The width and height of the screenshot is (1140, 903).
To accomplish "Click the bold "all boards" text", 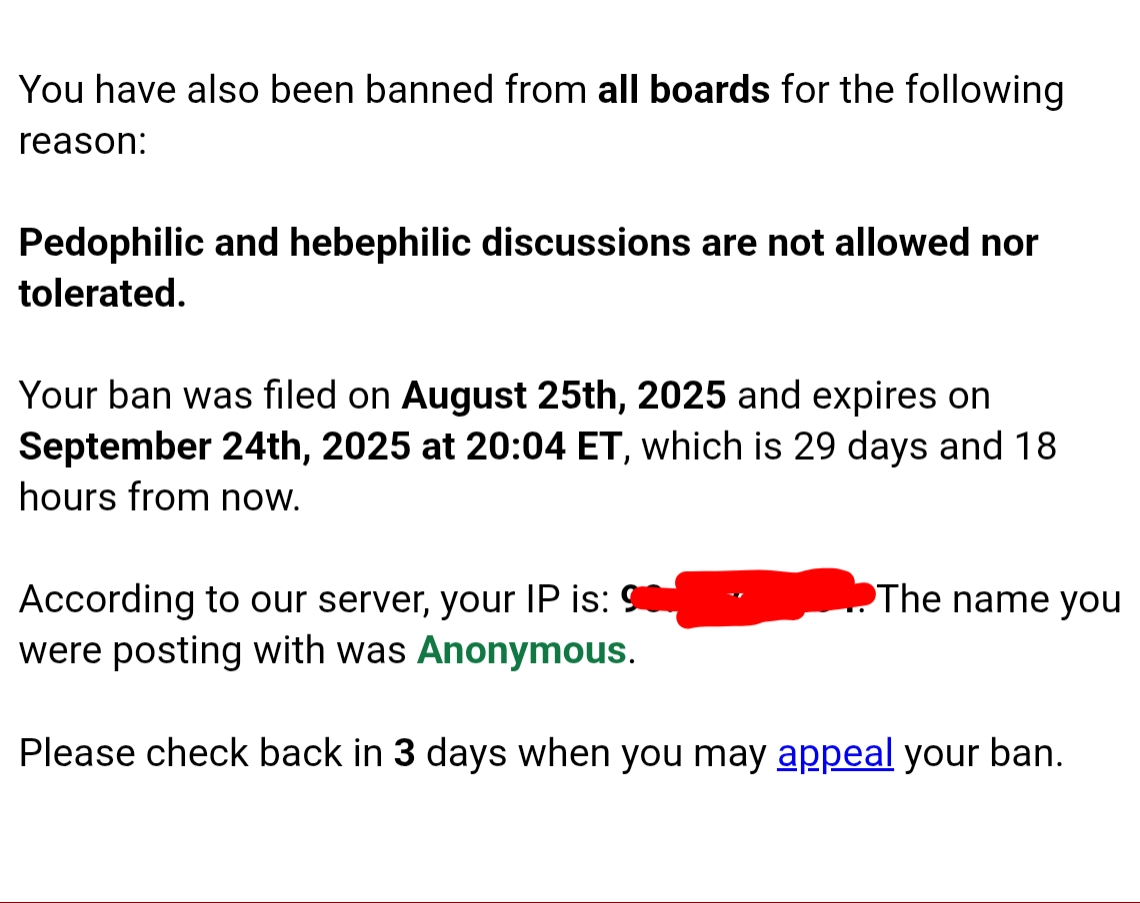I will click(683, 90).
